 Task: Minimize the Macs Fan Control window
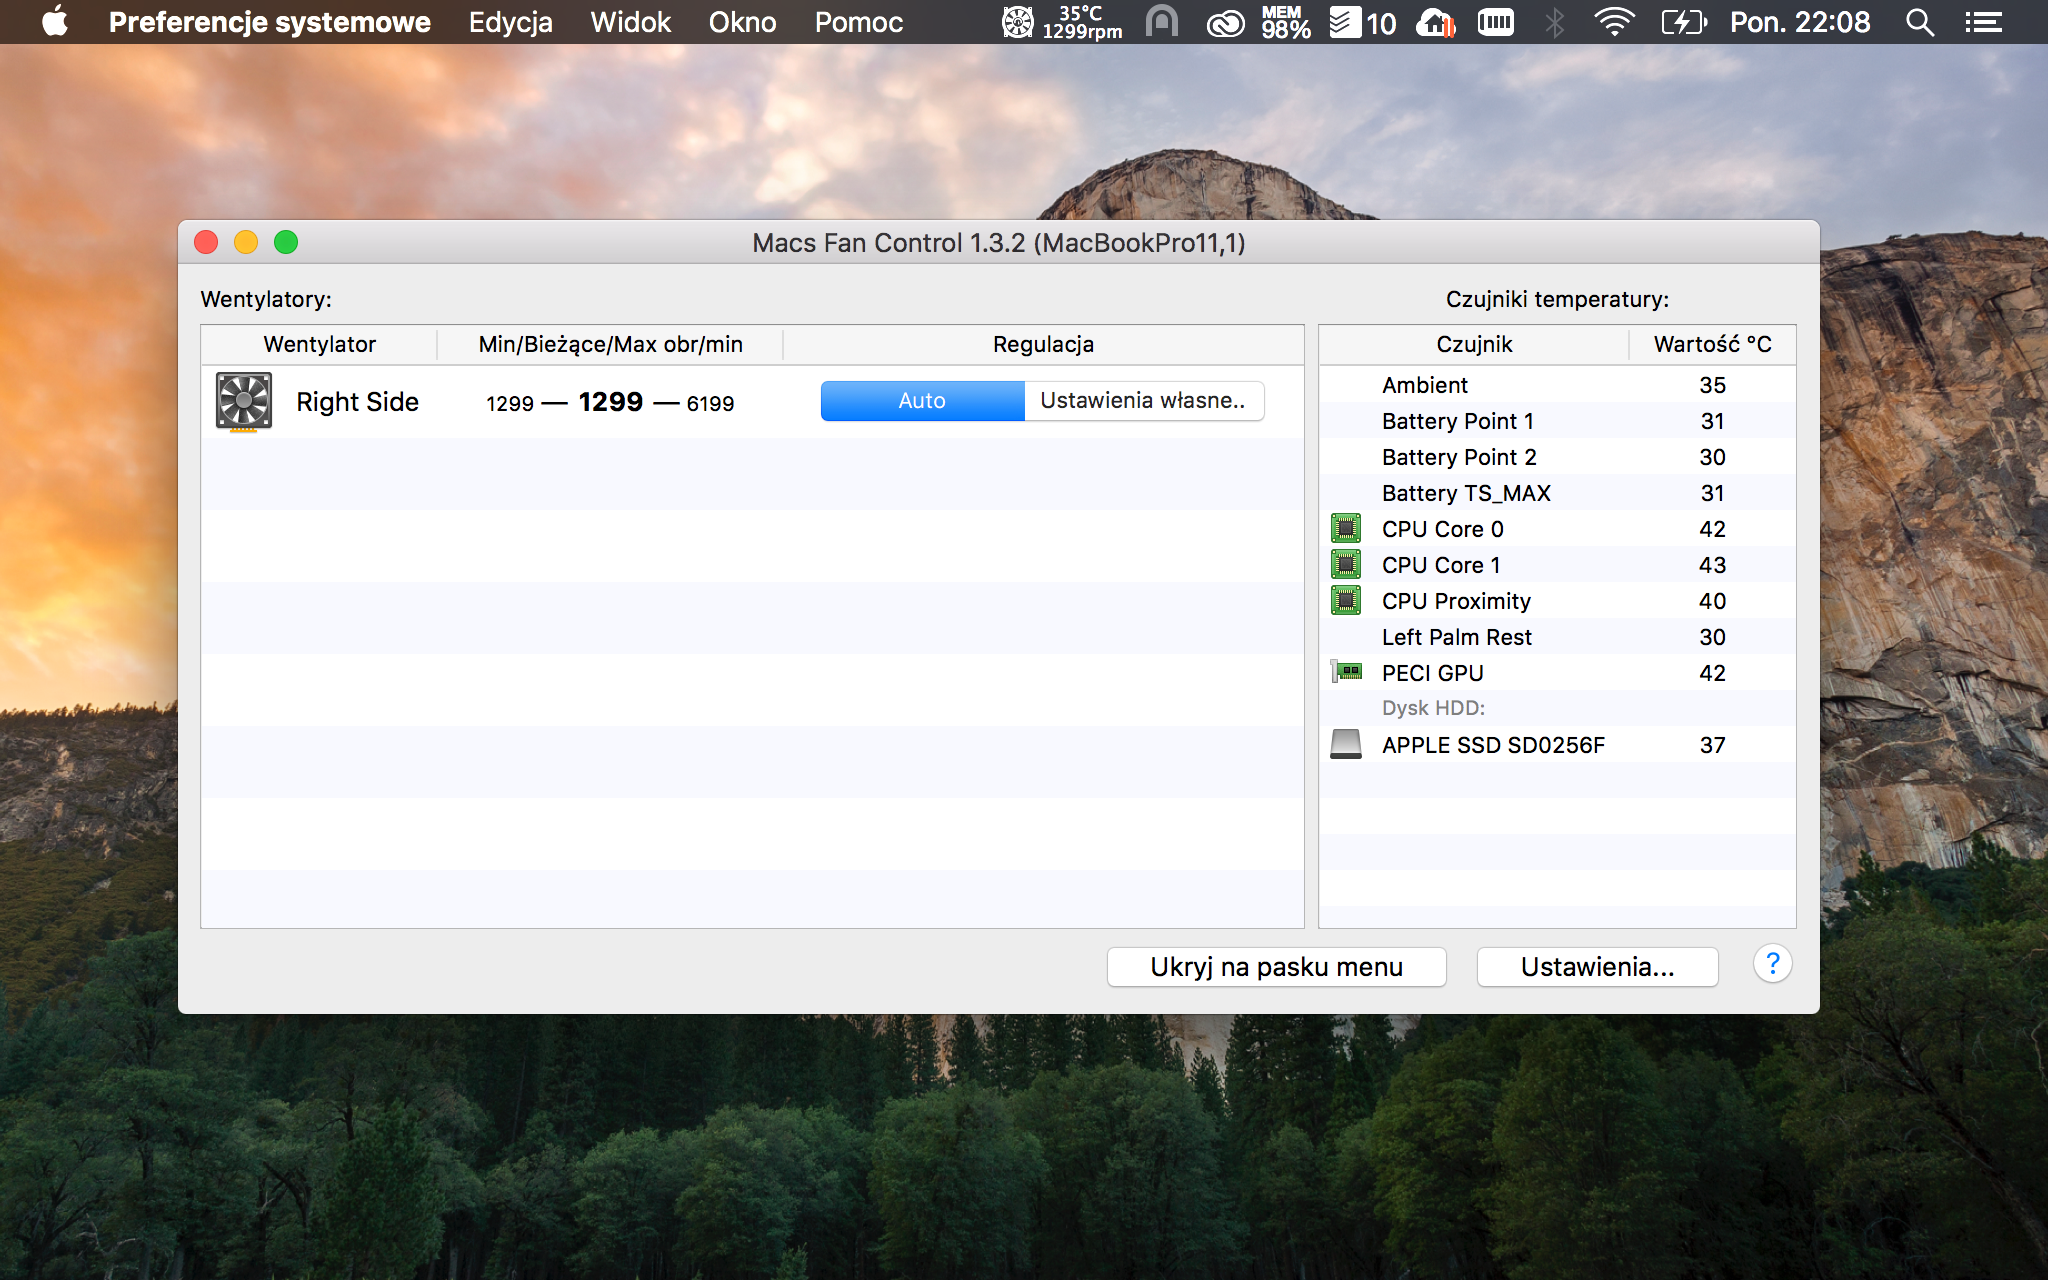pos(246,242)
